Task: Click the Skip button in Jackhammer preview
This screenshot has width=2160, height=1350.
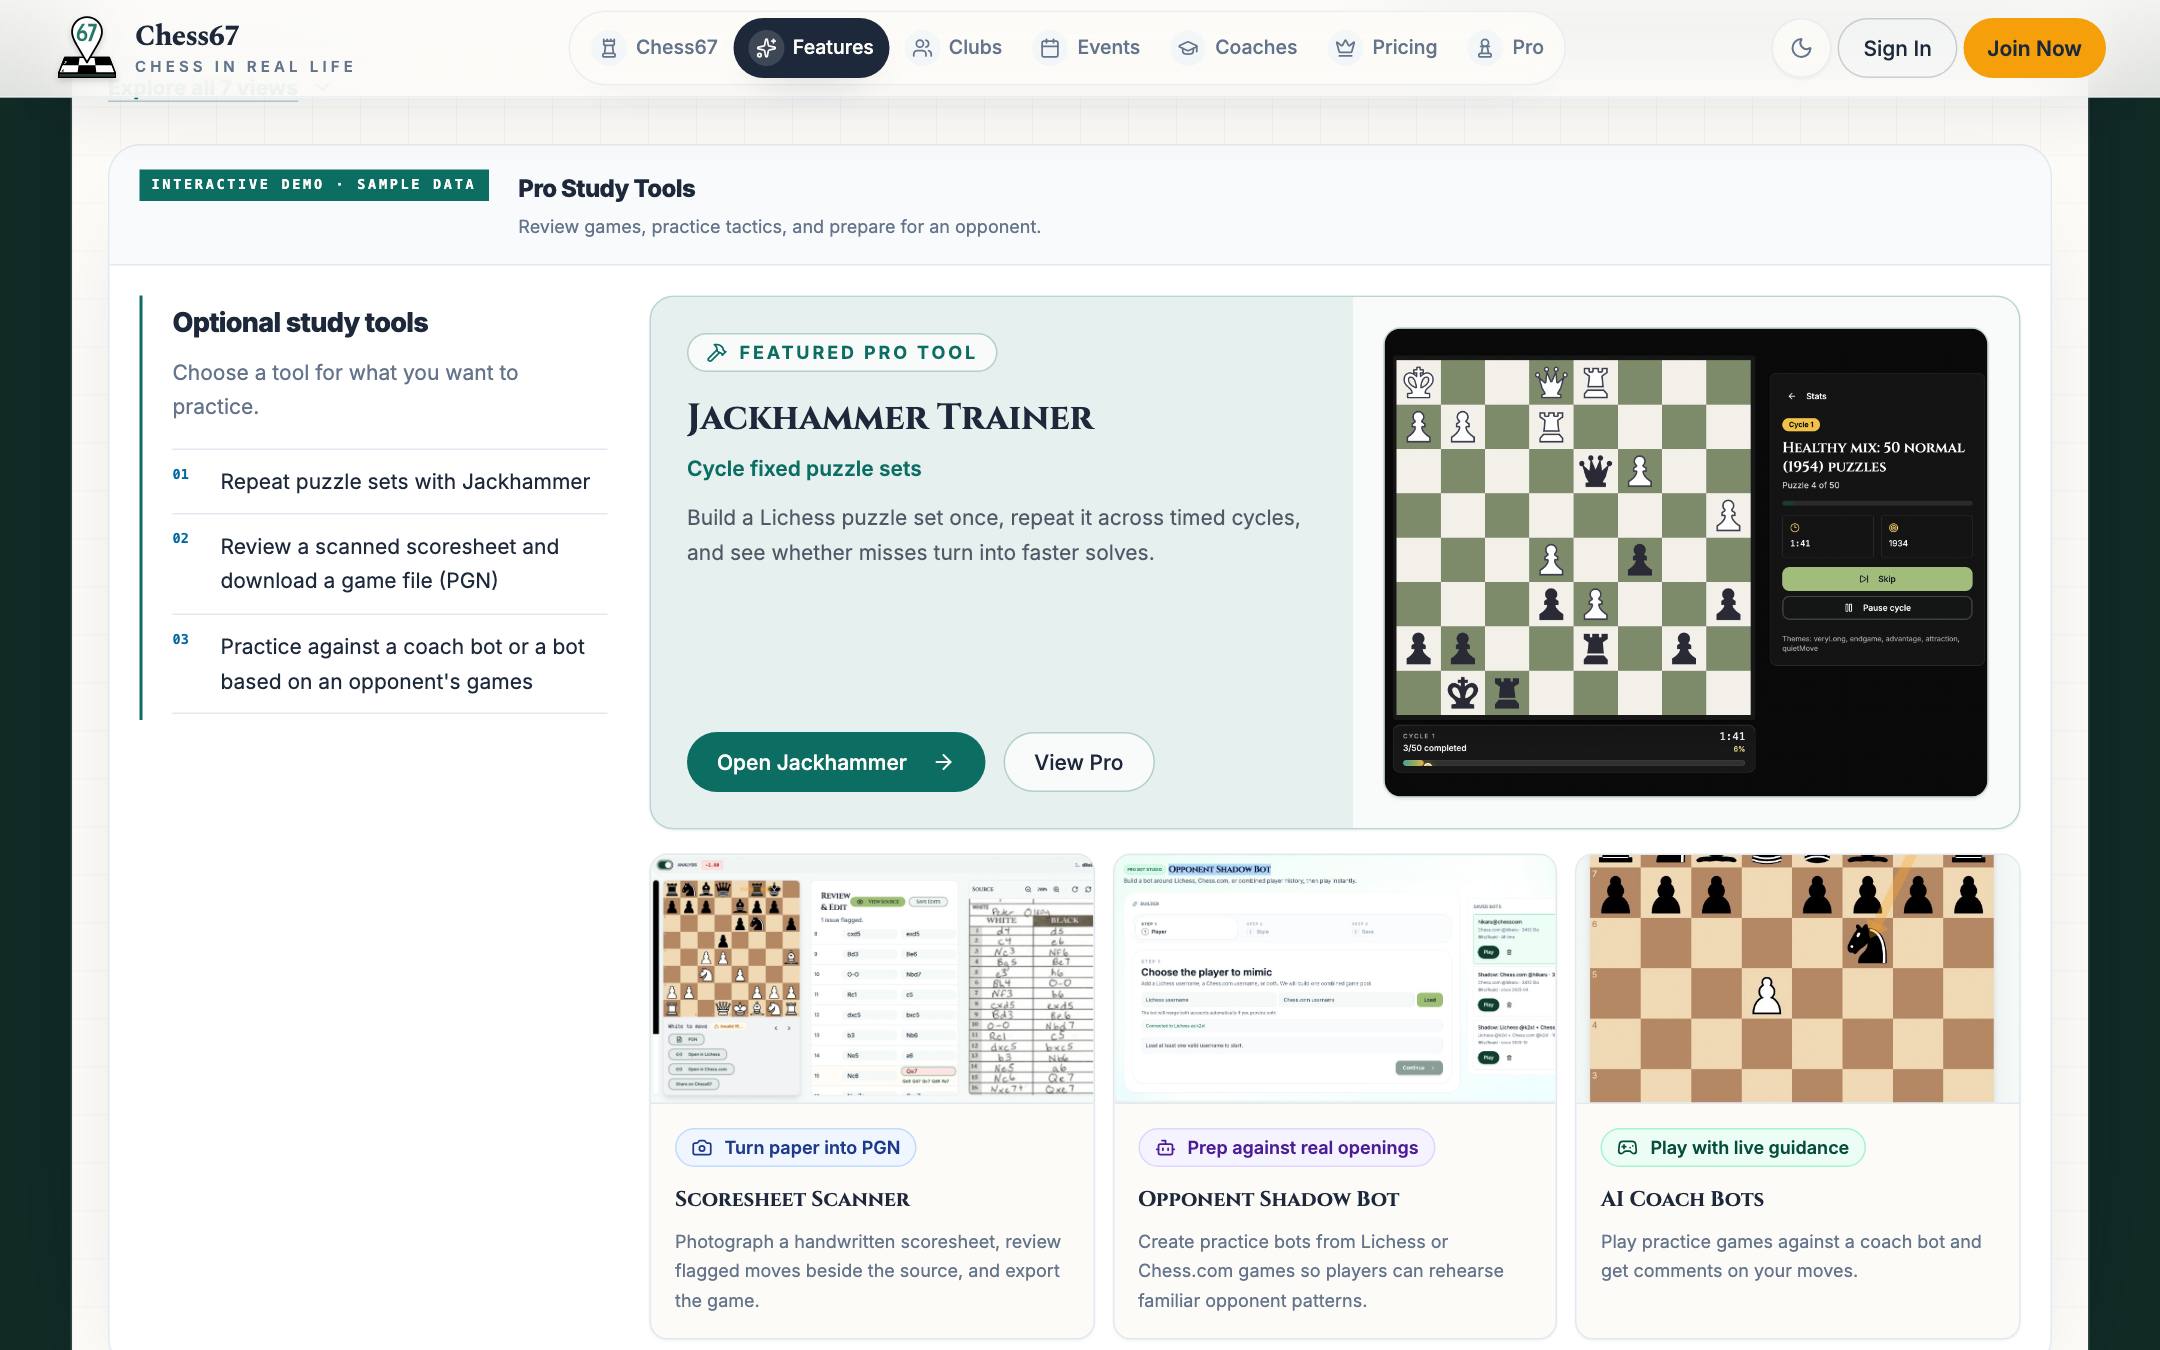Action: (1876, 579)
